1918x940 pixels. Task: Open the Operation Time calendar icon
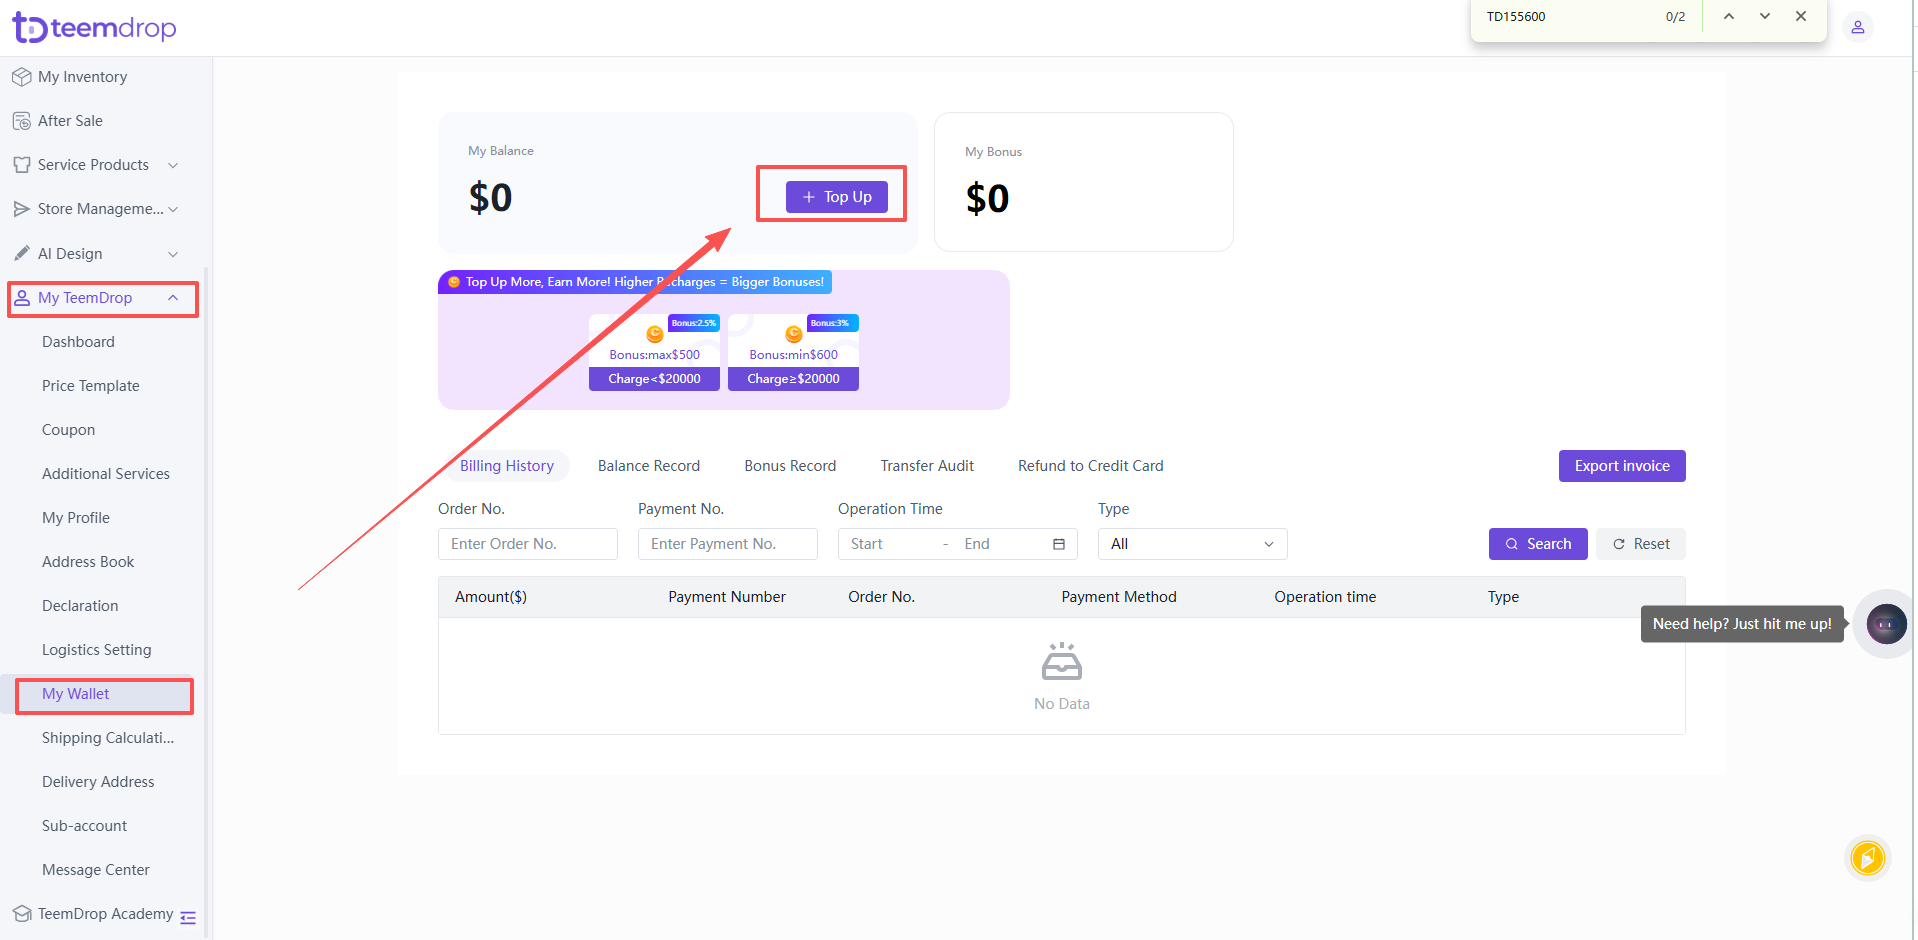click(1059, 544)
